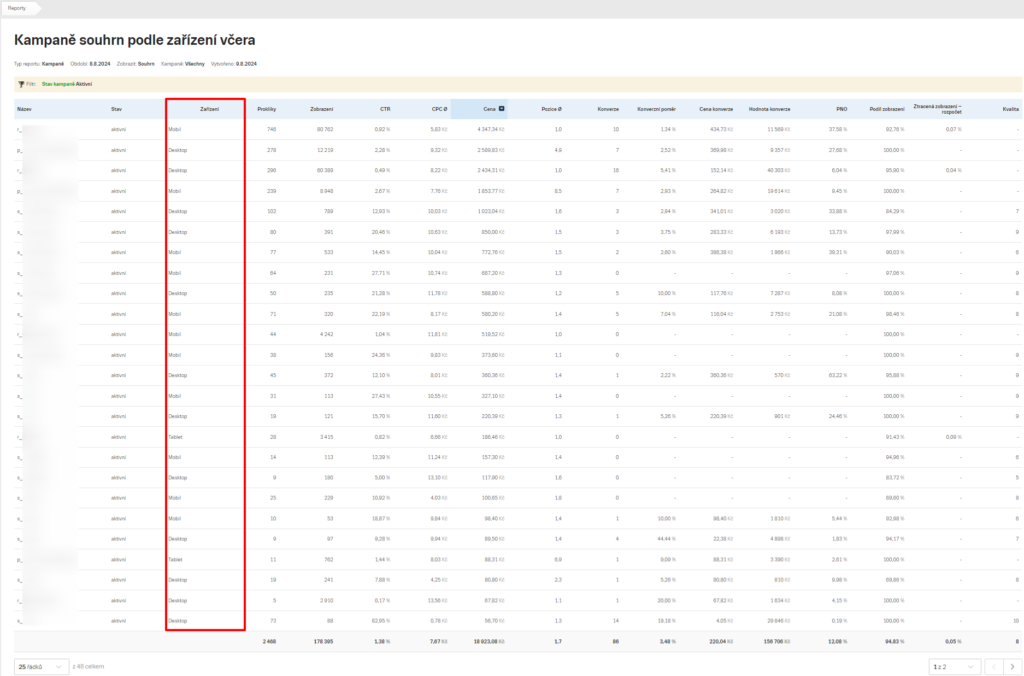
Task: Sort by the Pozice Ø column header
Action: click(551, 109)
